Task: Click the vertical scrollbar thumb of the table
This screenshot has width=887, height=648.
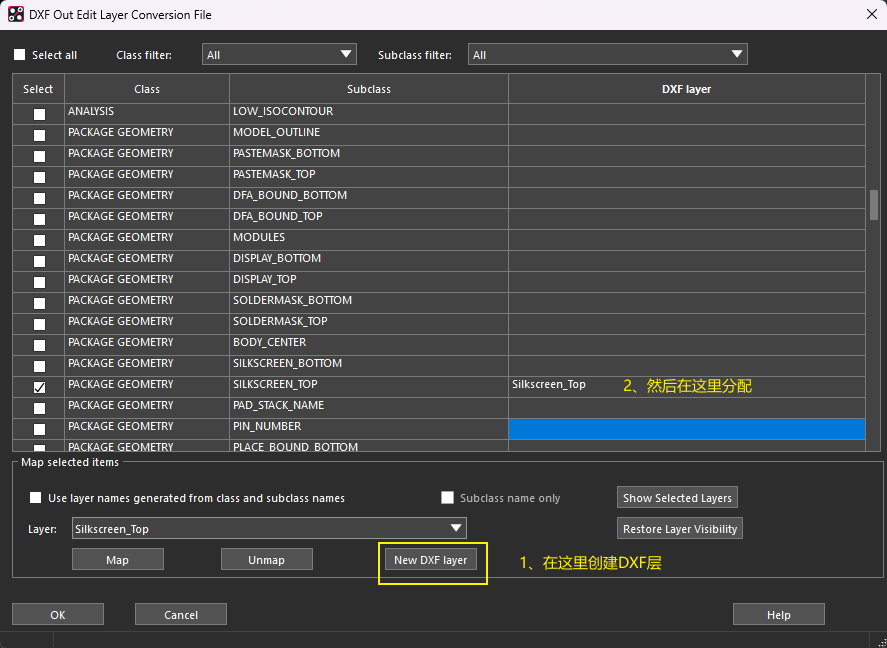Action: 874,204
